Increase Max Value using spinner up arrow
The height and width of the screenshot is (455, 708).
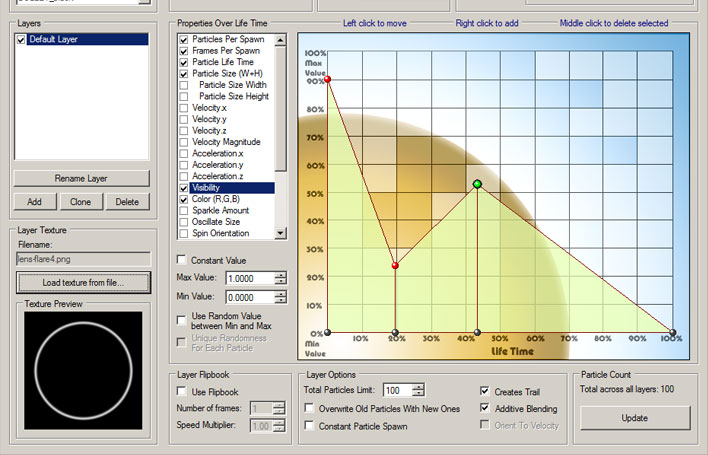[x=280, y=274]
